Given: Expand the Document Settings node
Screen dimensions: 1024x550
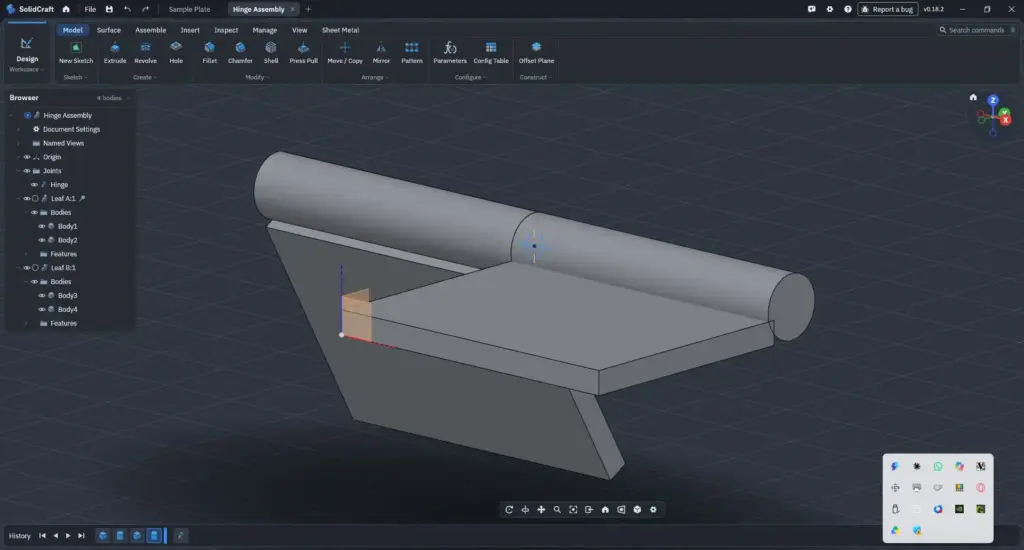Looking at the screenshot, I should pos(18,129).
